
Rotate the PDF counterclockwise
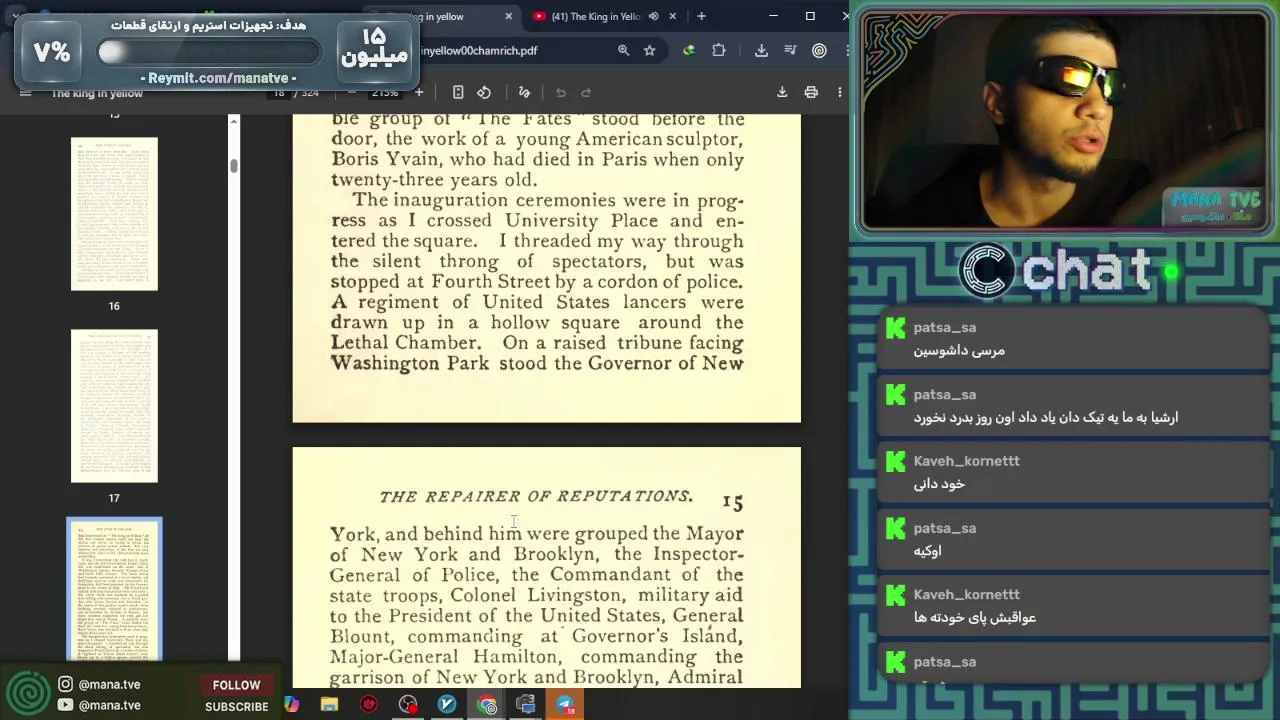[x=484, y=93]
